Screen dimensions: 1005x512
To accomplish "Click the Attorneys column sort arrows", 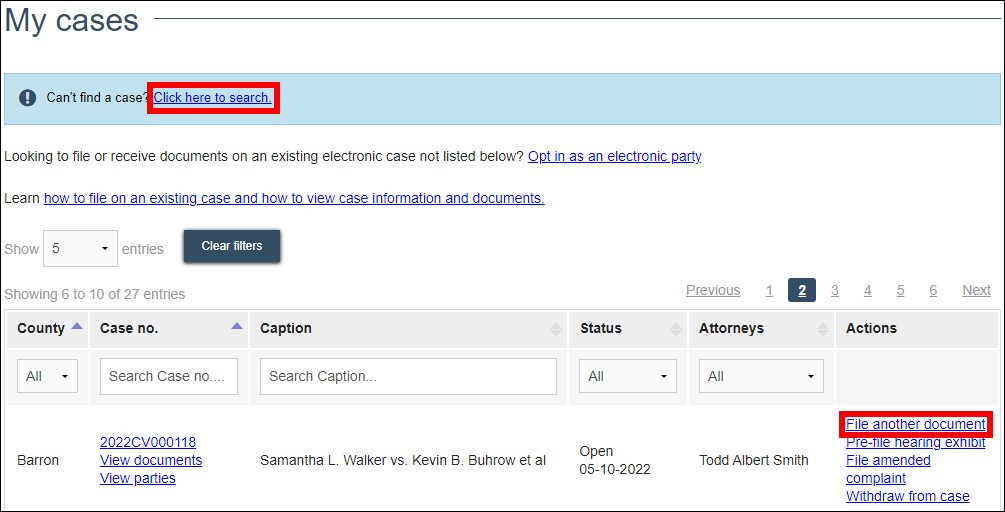I will pos(823,329).
